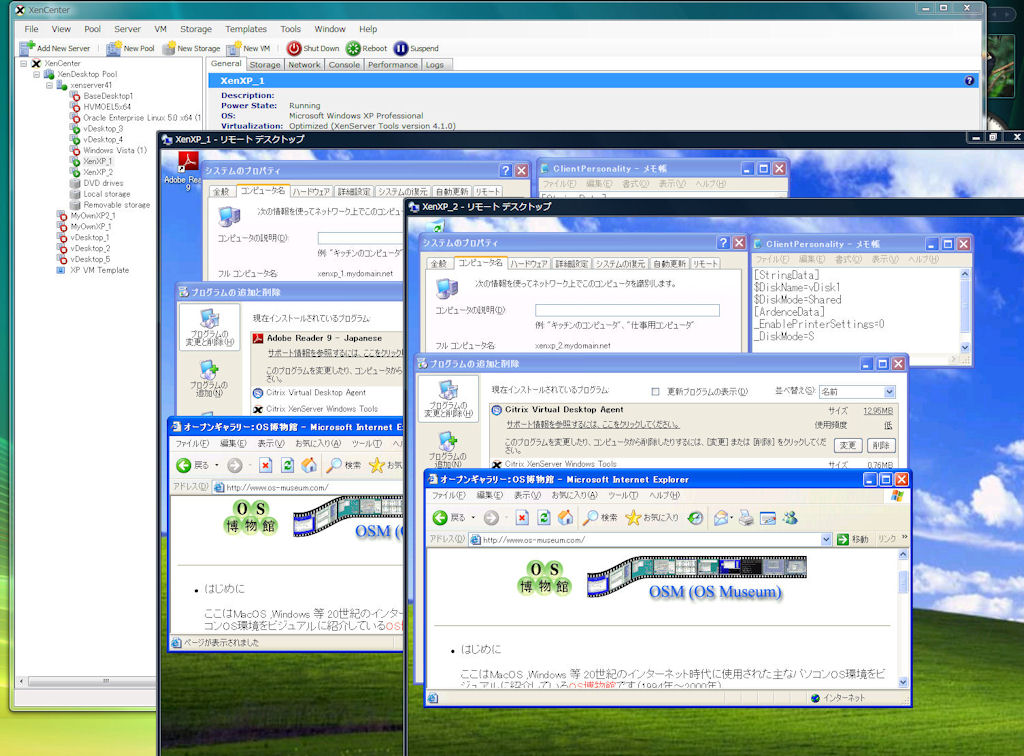This screenshot has height=756, width=1024.
Task: Open the ハードウェア tab in XenXP_2 system properties
Action: (529, 264)
